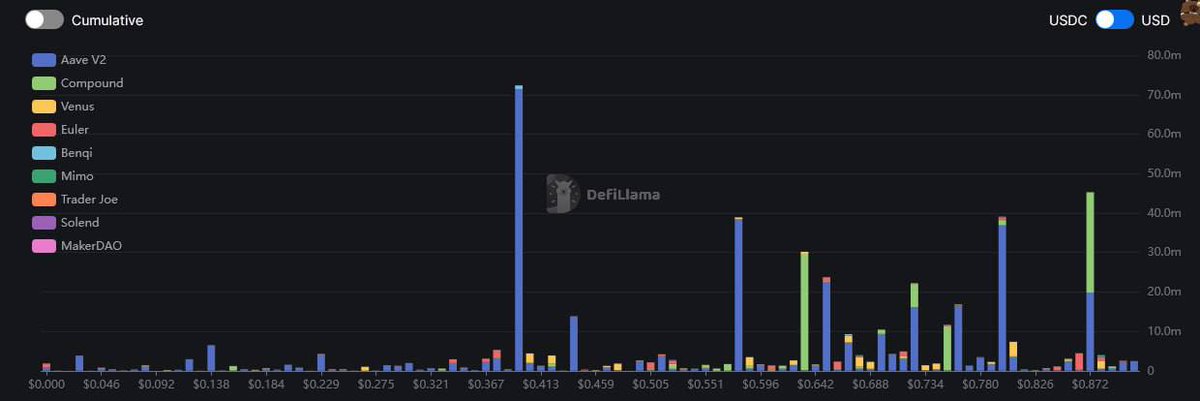Toggle the Benqi series label
This screenshot has height=401, width=1200.
[77, 153]
